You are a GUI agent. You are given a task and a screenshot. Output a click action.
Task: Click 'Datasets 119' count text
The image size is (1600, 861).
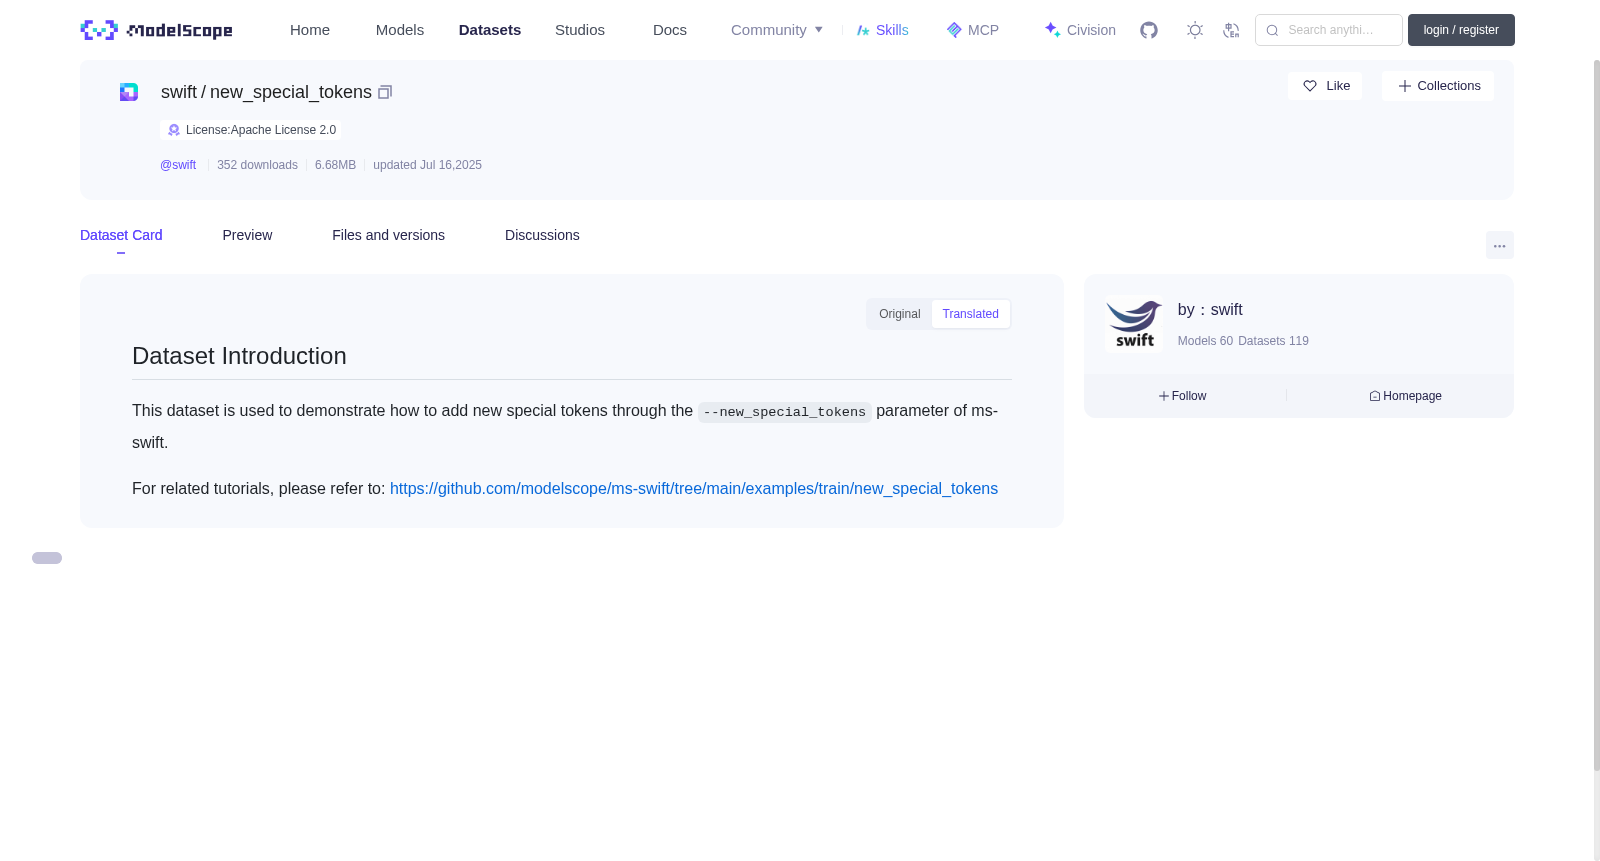point(1273,341)
